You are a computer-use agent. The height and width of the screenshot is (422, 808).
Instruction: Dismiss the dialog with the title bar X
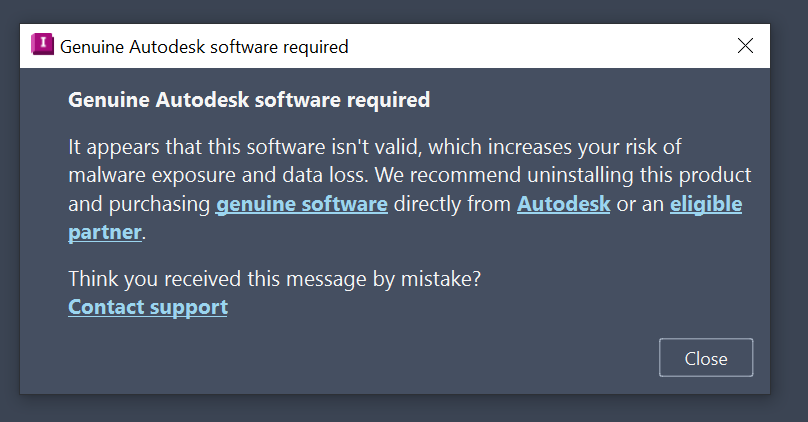744,46
